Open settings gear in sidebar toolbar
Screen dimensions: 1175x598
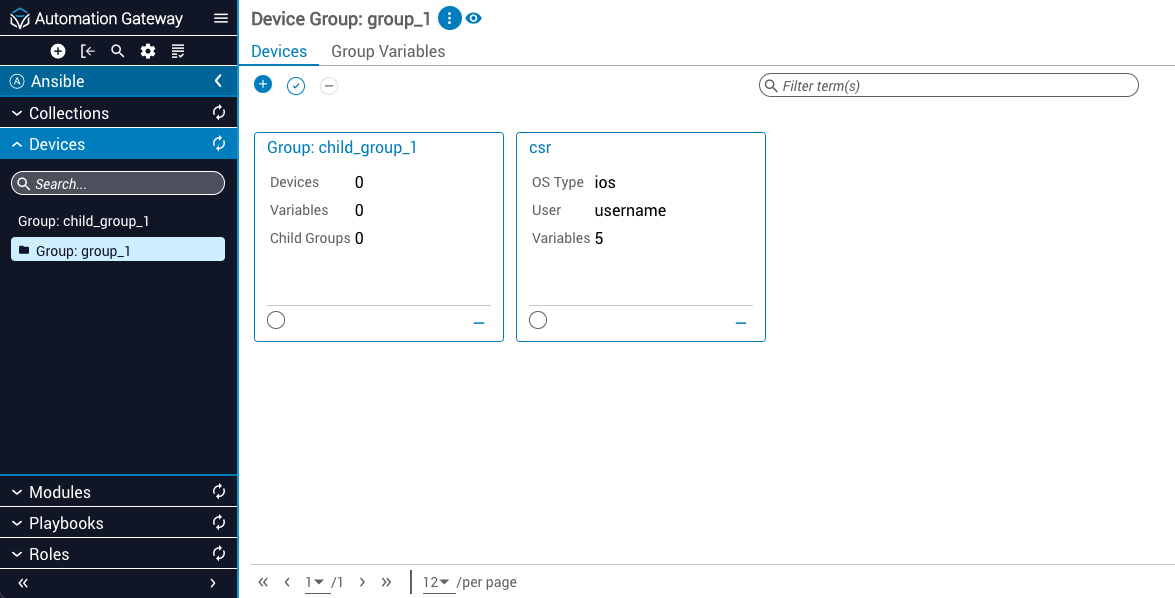tap(148, 51)
